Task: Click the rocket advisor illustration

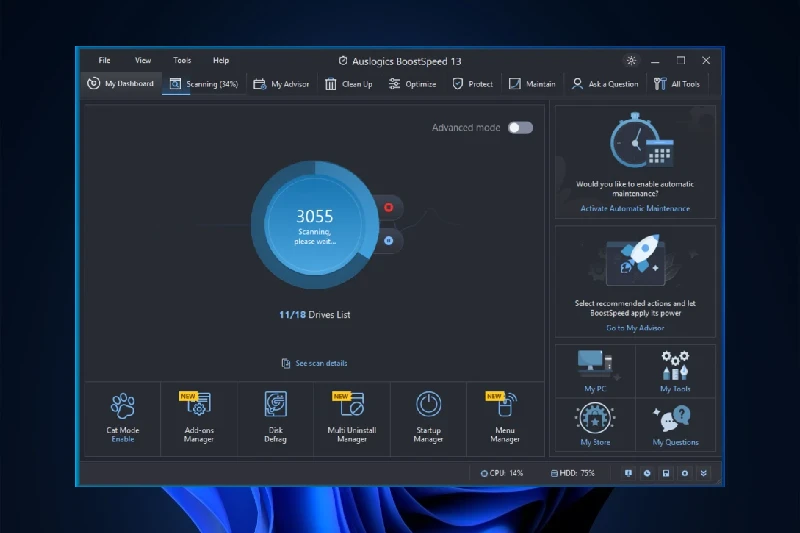Action: 636,260
